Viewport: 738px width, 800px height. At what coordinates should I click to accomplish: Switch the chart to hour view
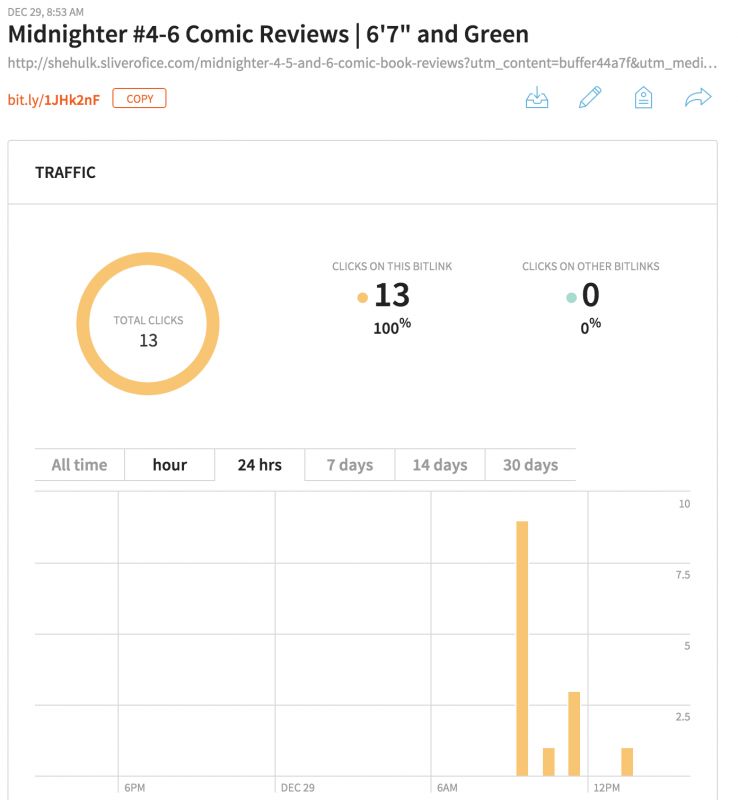tap(169, 464)
